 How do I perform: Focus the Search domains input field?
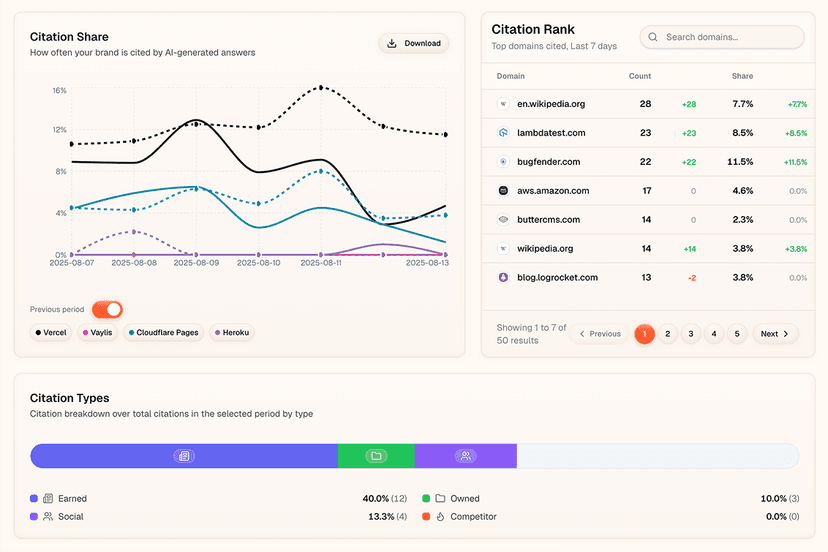[x=730, y=37]
